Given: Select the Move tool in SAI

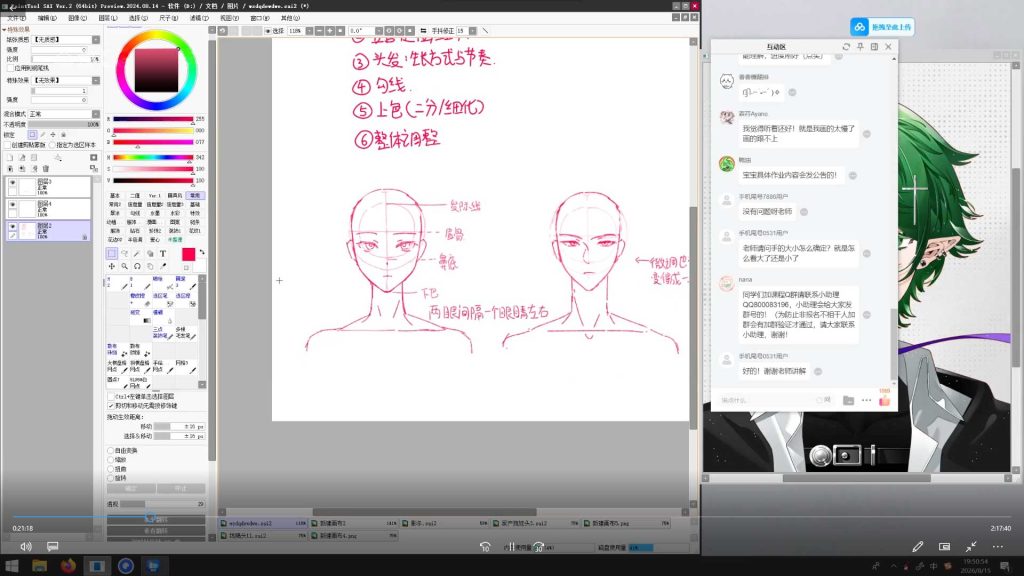Looking at the screenshot, I should point(112,266).
